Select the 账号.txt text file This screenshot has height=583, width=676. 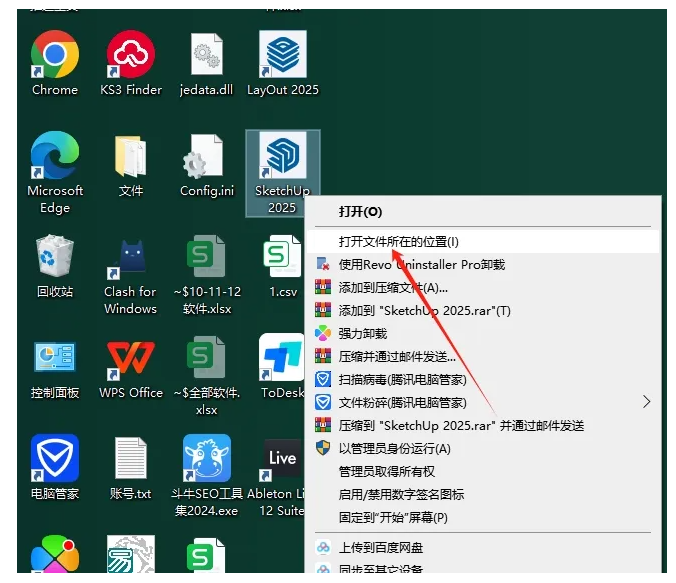click(x=131, y=468)
